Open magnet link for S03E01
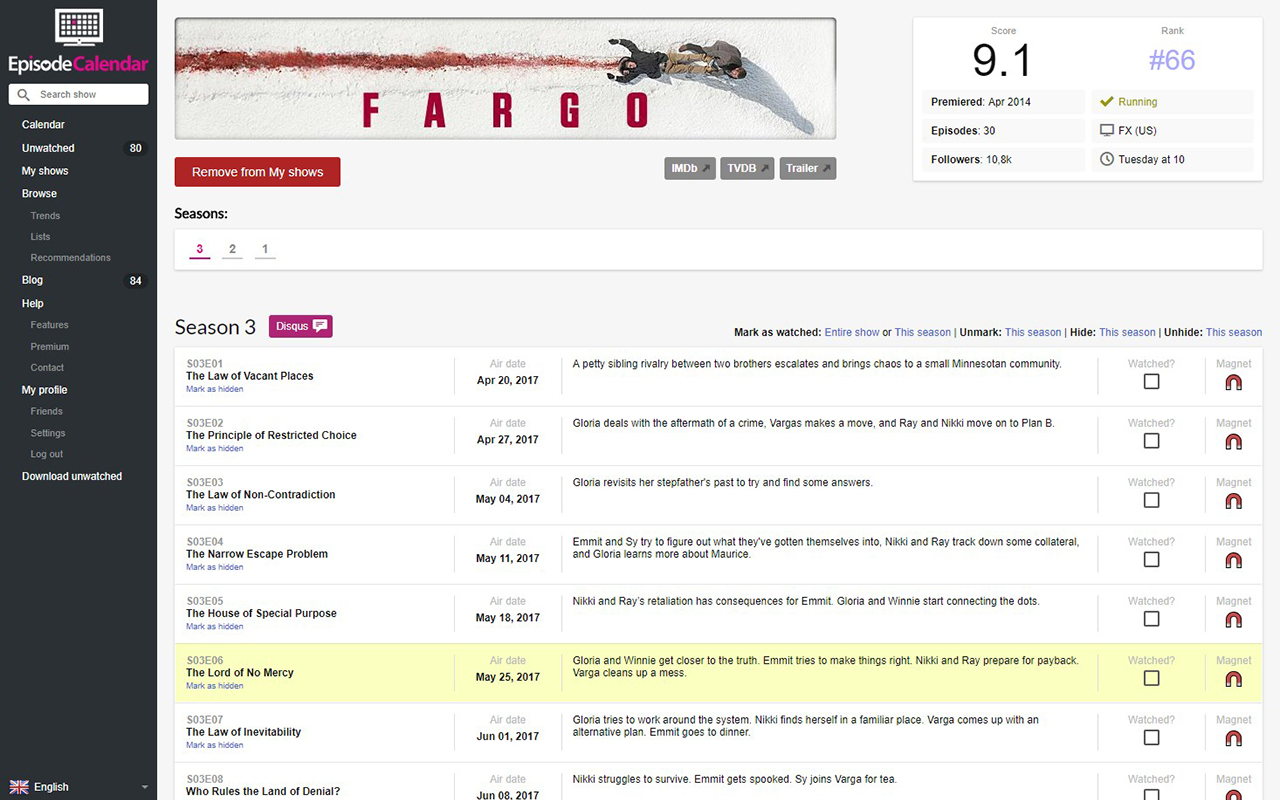 (1234, 382)
